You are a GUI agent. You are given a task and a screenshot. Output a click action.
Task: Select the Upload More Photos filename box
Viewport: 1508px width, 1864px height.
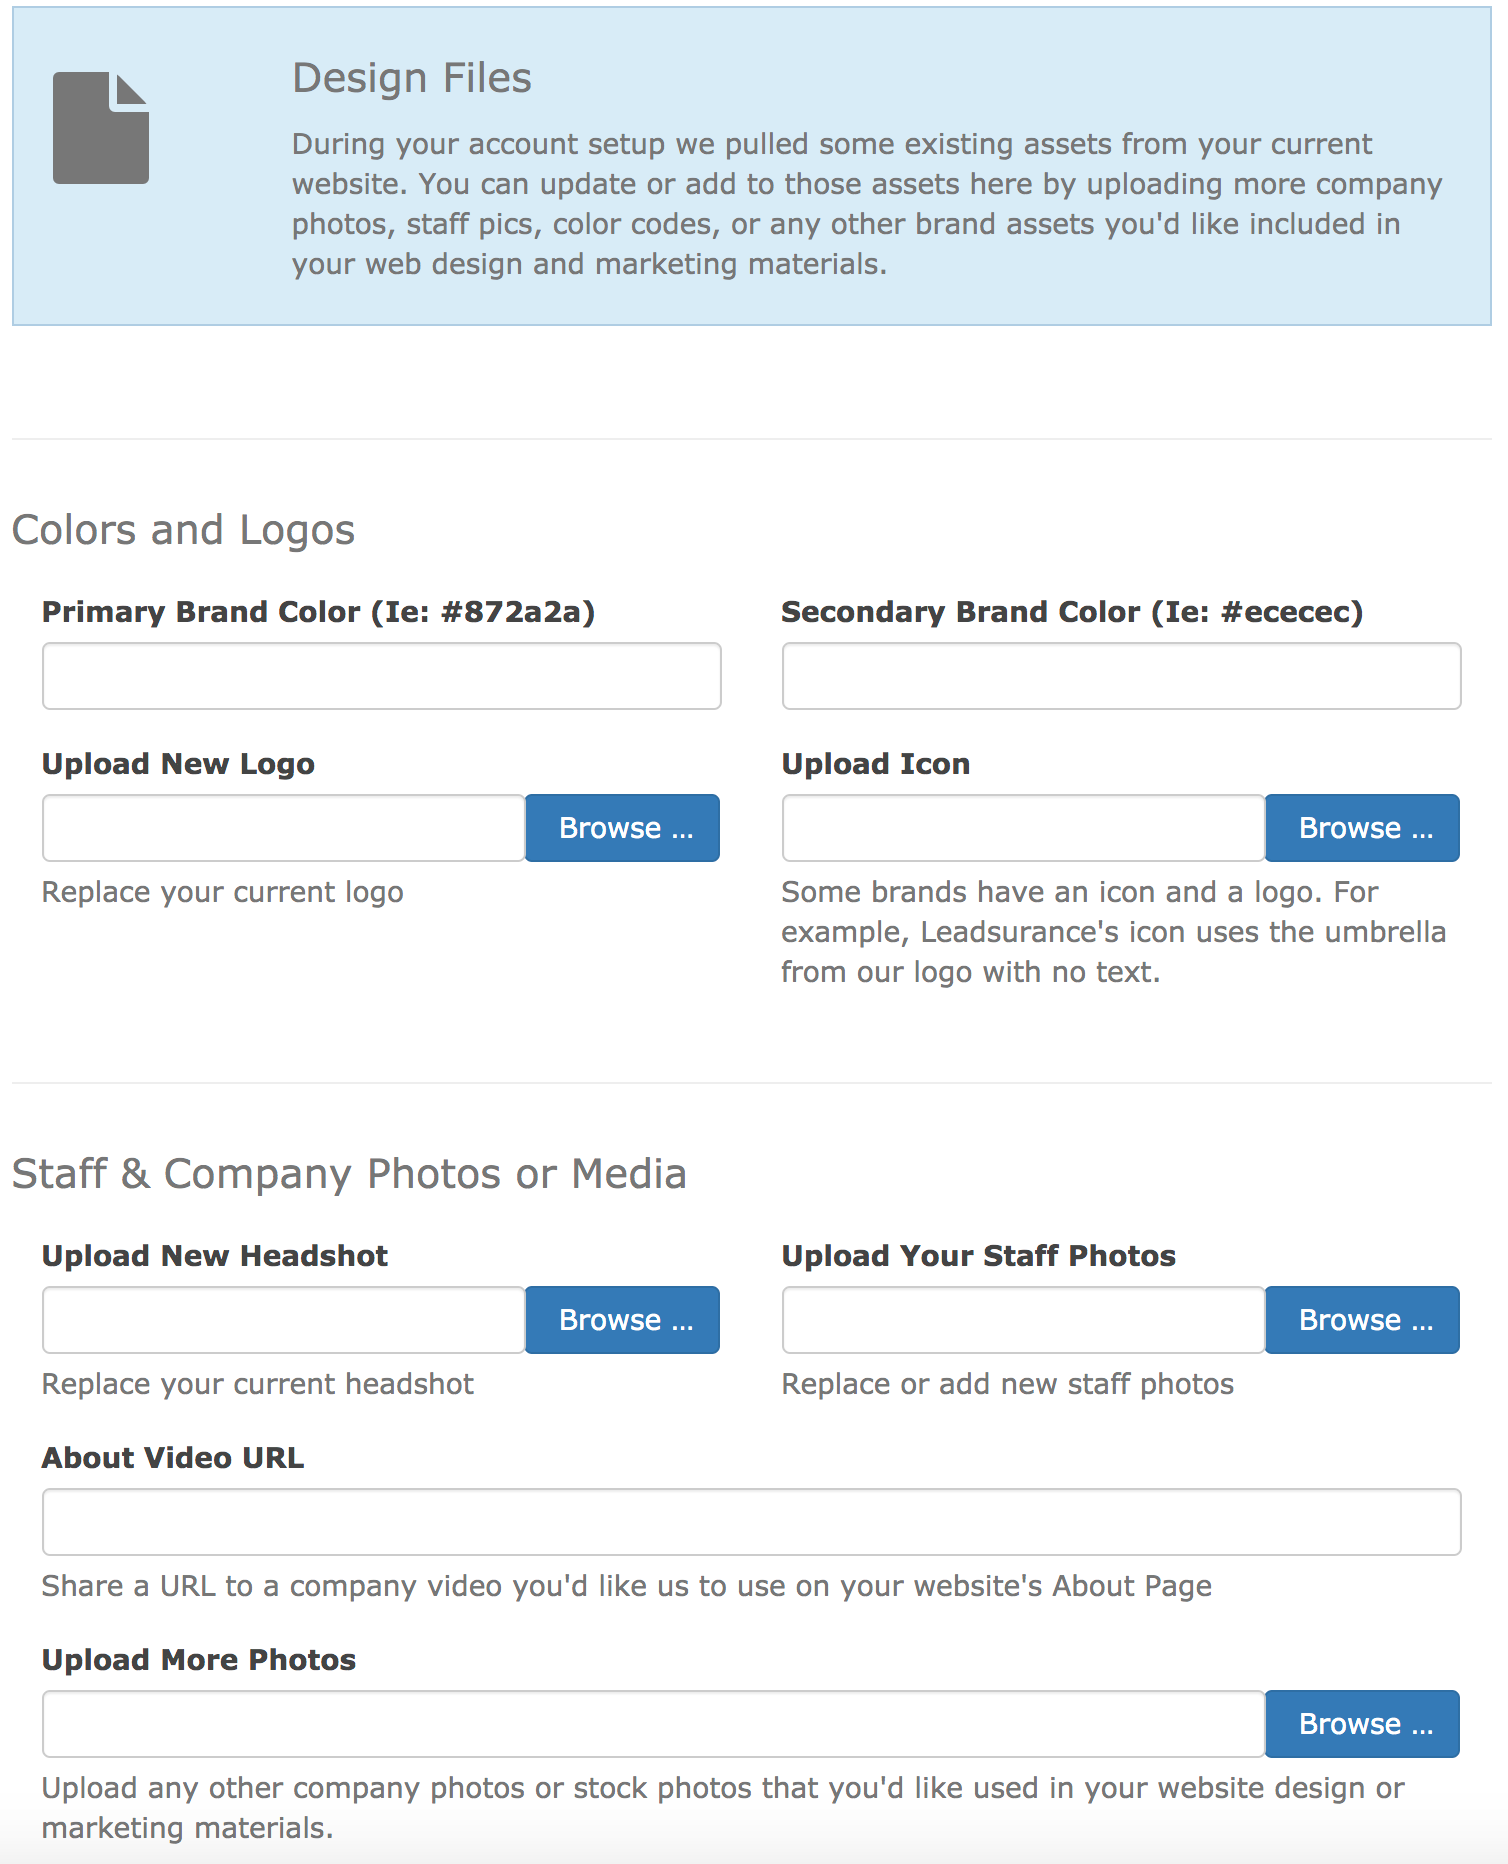(x=650, y=1723)
